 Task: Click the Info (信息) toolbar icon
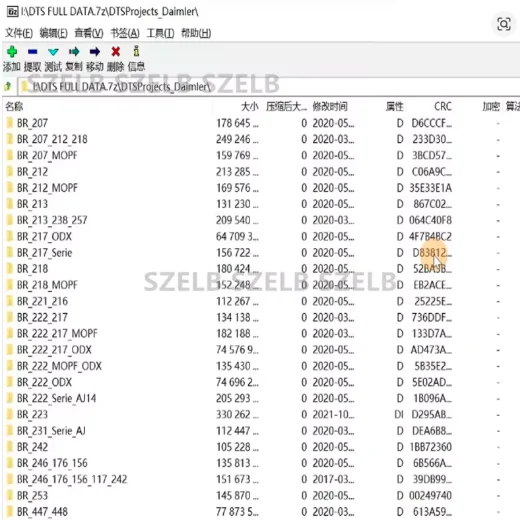pos(136,51)
